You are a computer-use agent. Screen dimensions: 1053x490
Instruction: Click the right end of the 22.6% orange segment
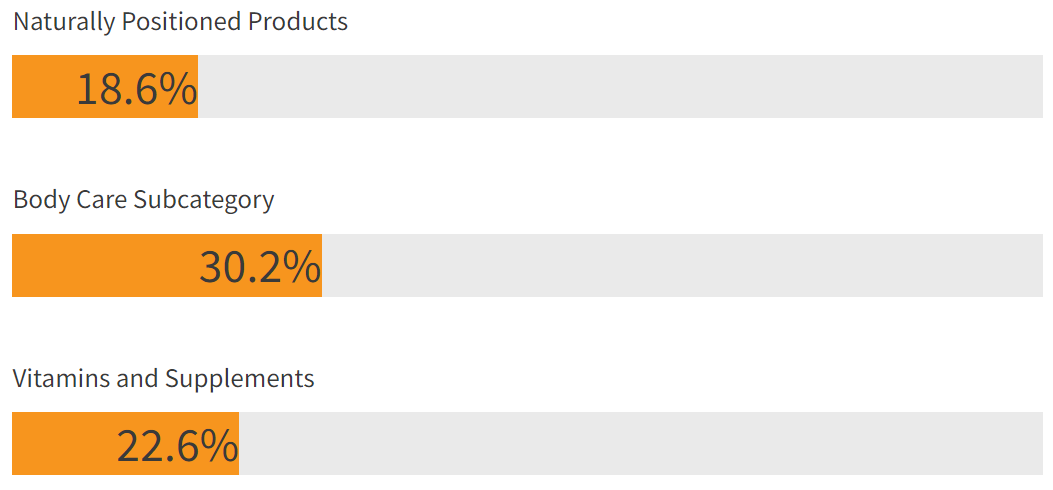pyautogui.click(x=236, y=444)
